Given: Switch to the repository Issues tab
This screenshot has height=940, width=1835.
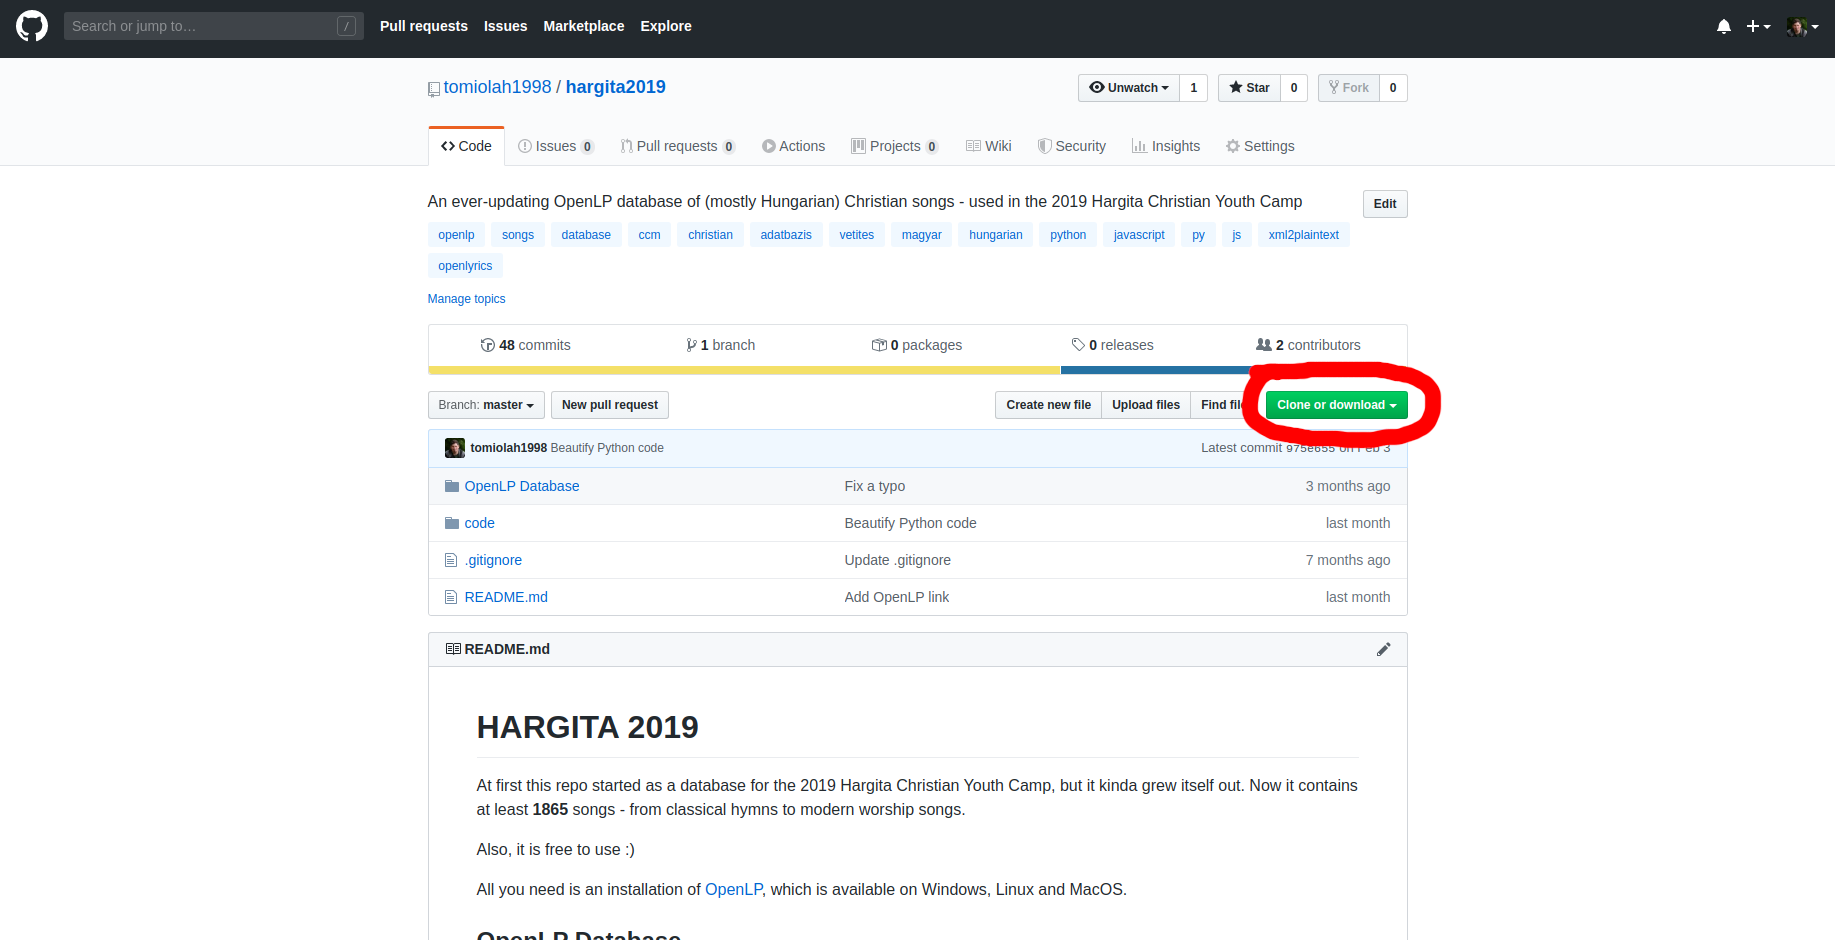Looking at the screenshot, I should pyautogui.click(x=555, y=146).
